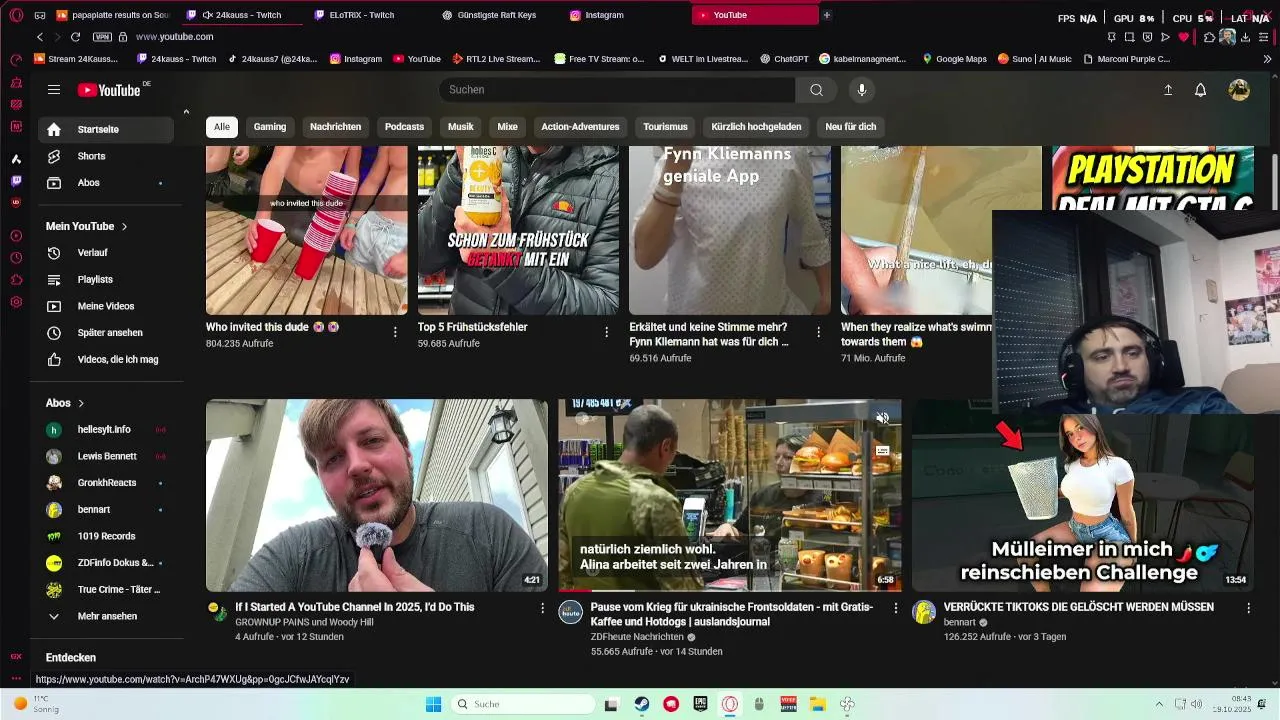Screen dimensions: 1280x720
Task: Open the browser extensions cube icon
Action: pos(1209,37)
